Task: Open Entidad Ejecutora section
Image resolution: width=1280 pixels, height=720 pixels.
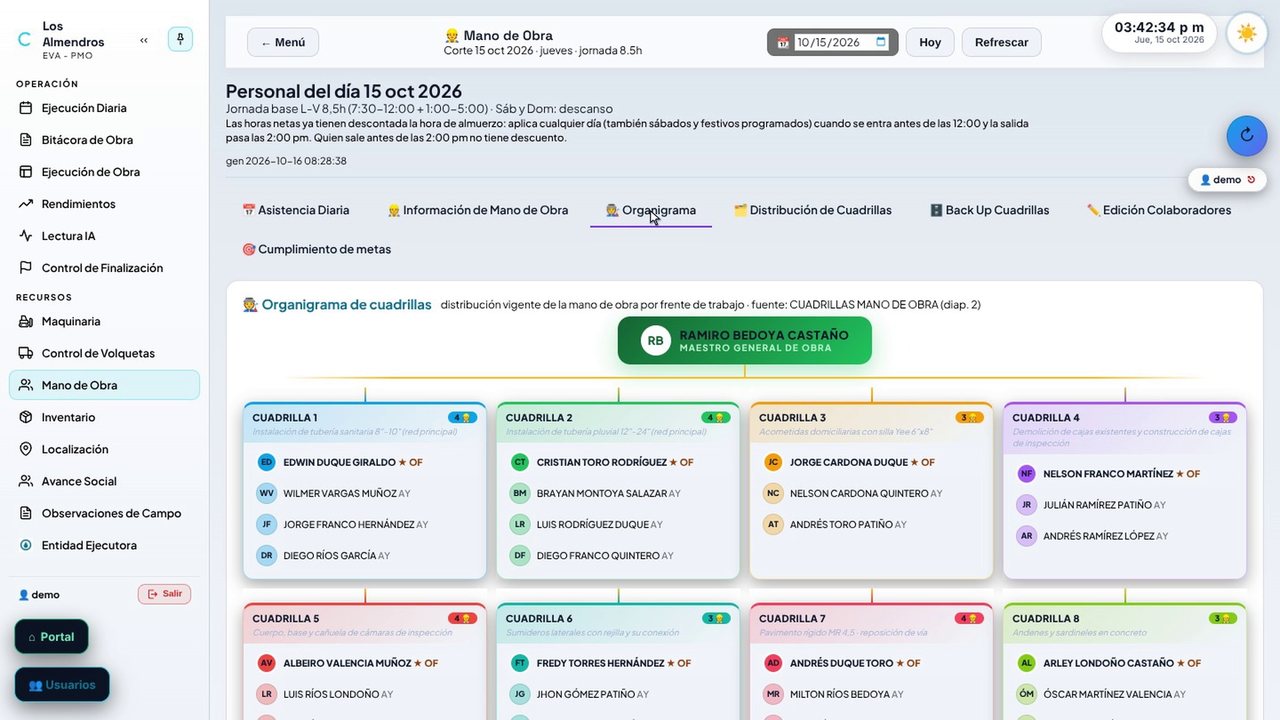Action: pyautogui.click(x=104, y=545)
